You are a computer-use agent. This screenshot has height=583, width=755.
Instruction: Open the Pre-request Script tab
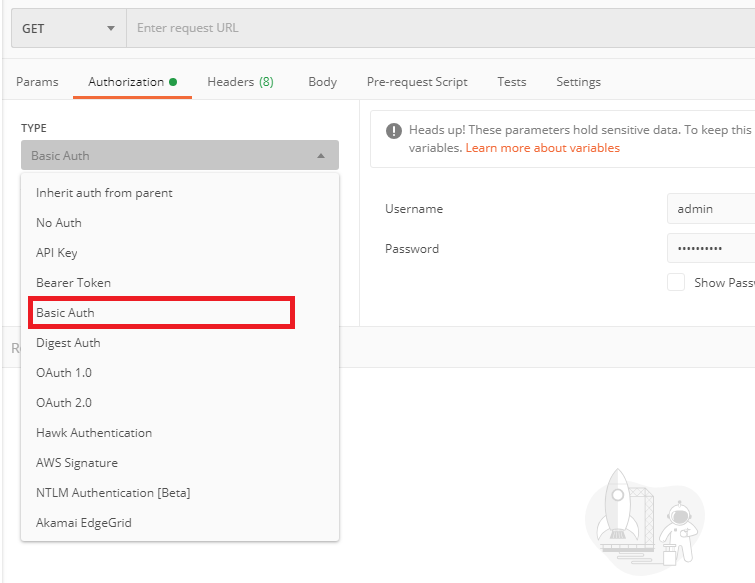(417, 82)
